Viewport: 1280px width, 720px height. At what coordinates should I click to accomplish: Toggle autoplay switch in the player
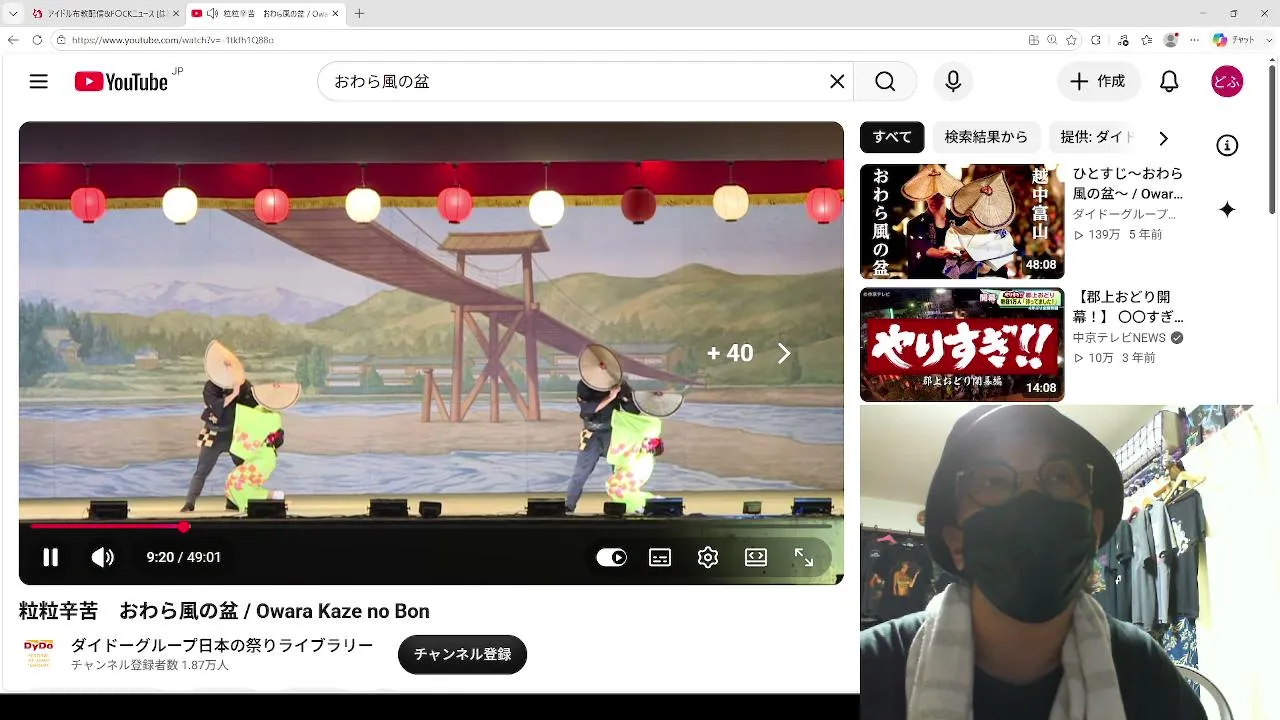[x=611, y=558]
